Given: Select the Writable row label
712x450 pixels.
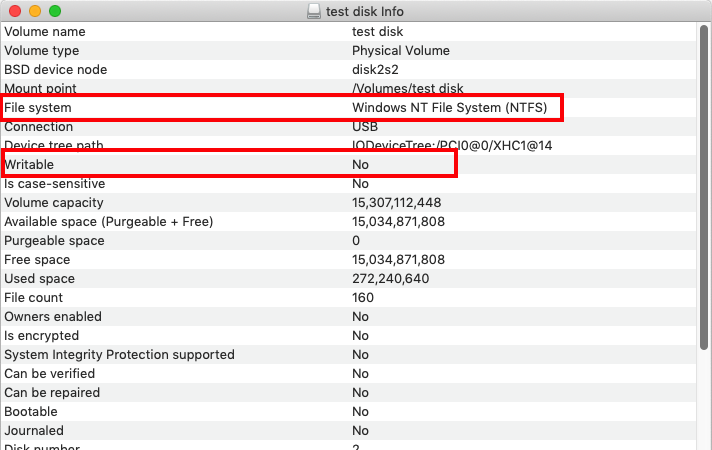Looking at the screenshot, I should 29,164.
